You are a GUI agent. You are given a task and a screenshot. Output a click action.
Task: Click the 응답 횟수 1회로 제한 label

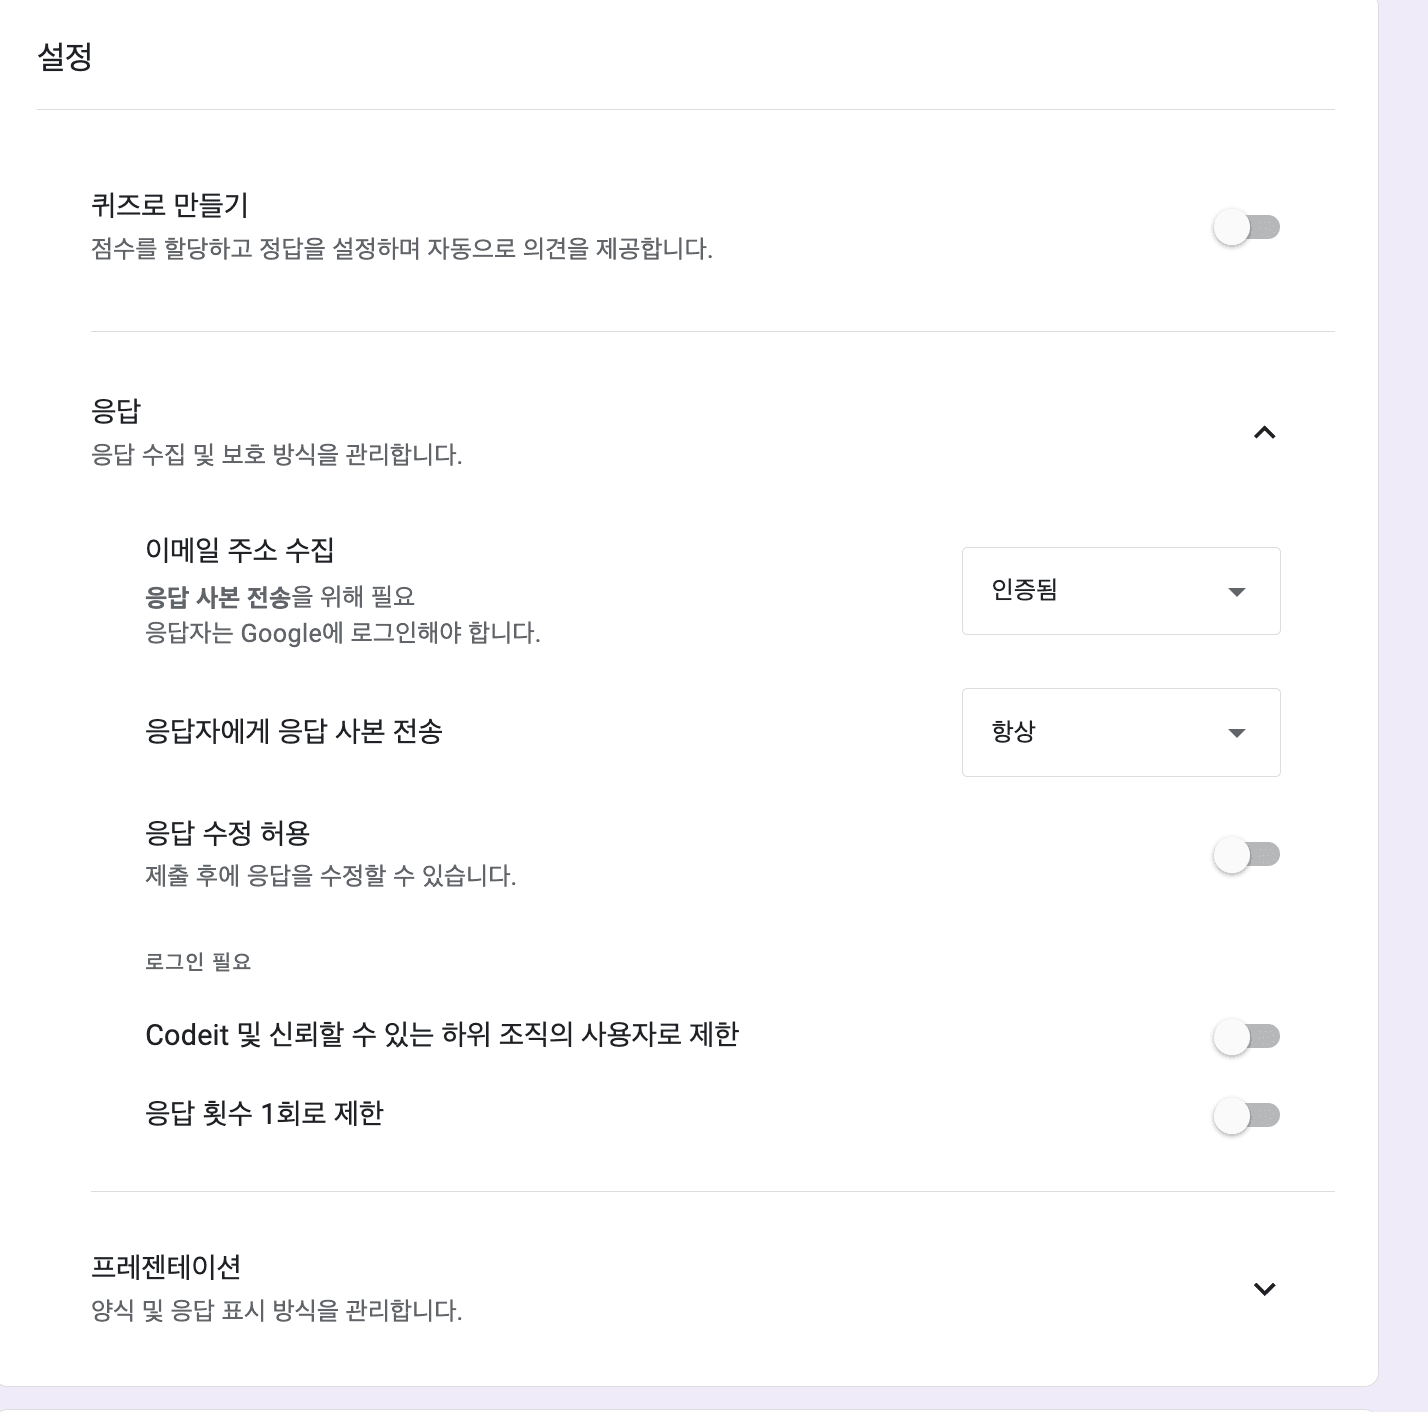265,1114
